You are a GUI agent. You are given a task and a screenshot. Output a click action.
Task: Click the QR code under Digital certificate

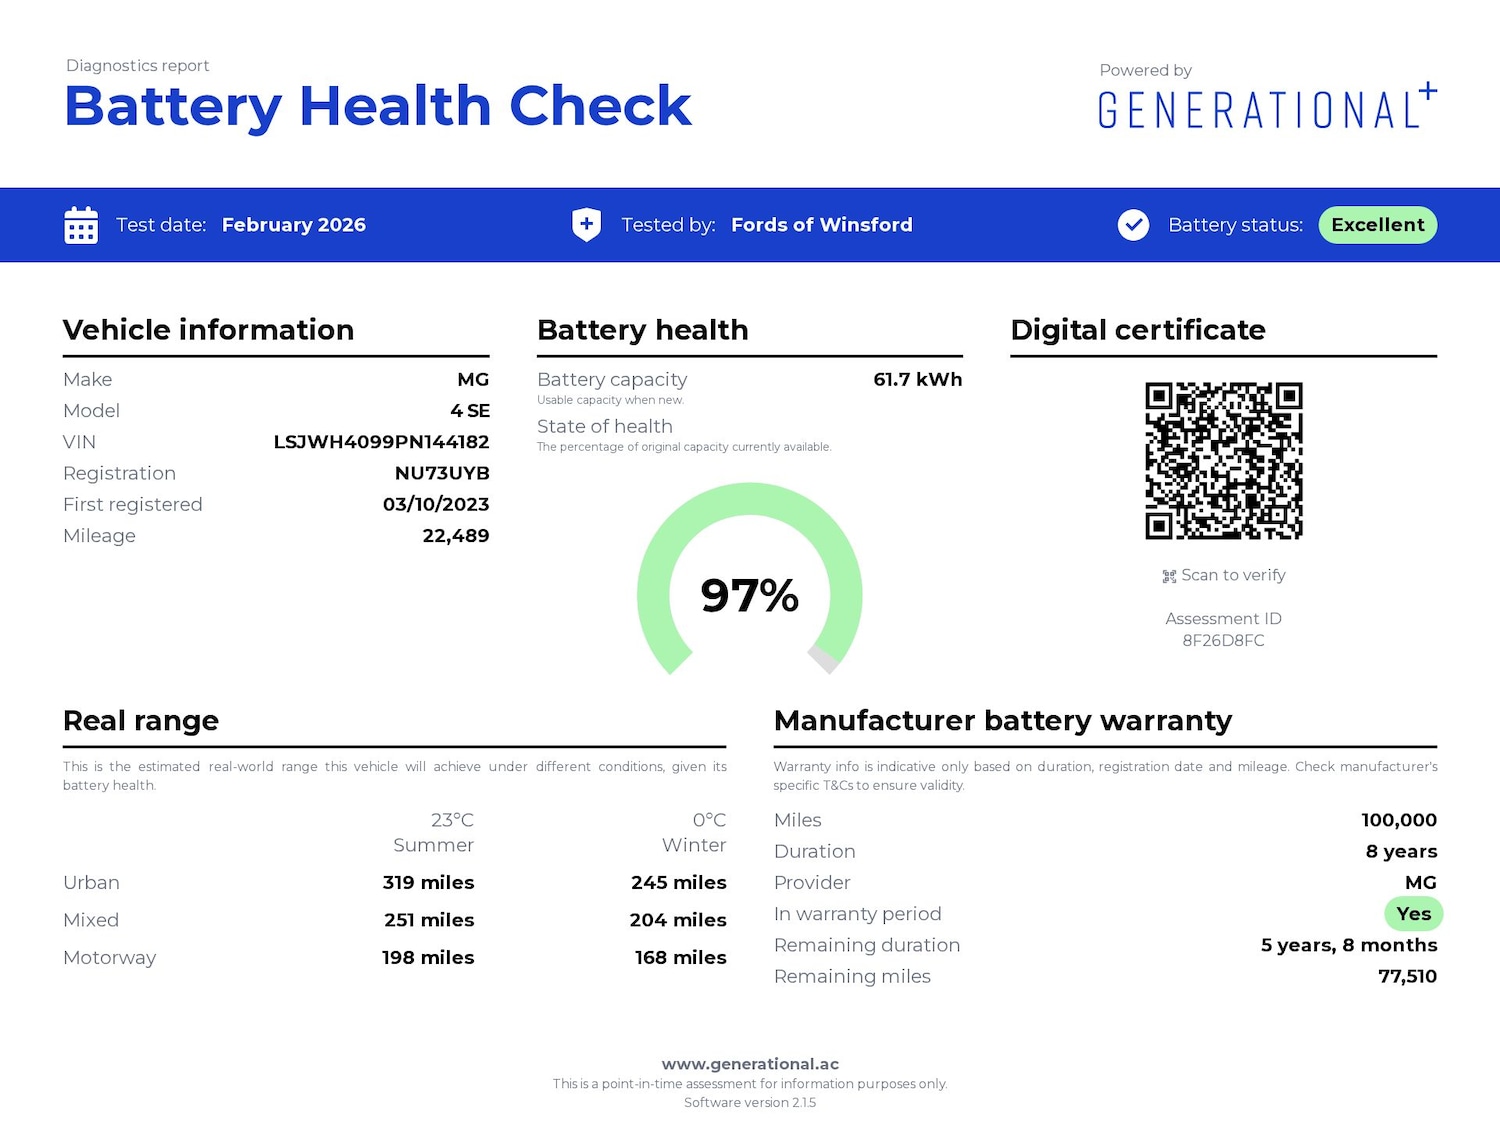[1223, 460]
